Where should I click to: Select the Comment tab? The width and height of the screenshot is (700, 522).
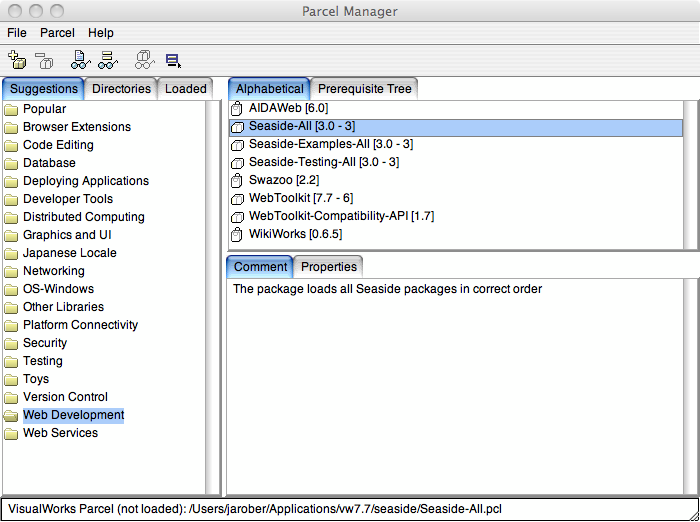pos(260,267)
